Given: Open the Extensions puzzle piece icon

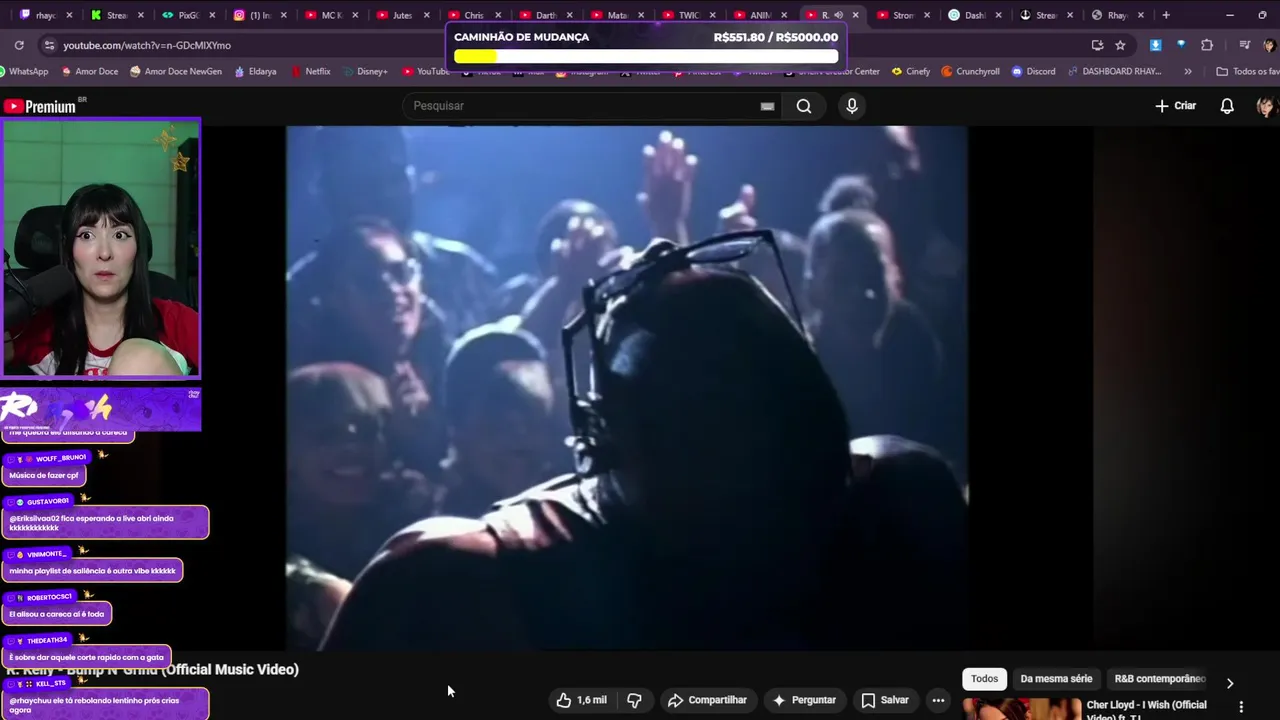Looking at the screenshot, I should tap(1207, 45).
